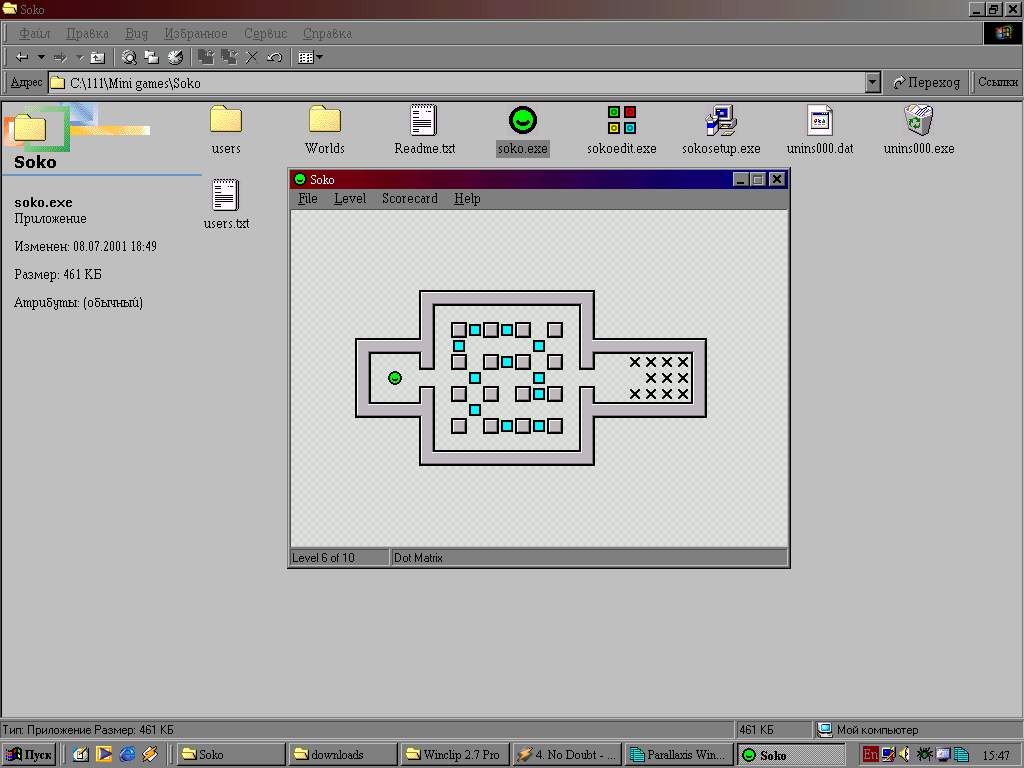The width and height of the screenshot is (1024, 768).
Task: Switch to Winclip 2.7 Pro taskbar button
Action: point(454,754)
